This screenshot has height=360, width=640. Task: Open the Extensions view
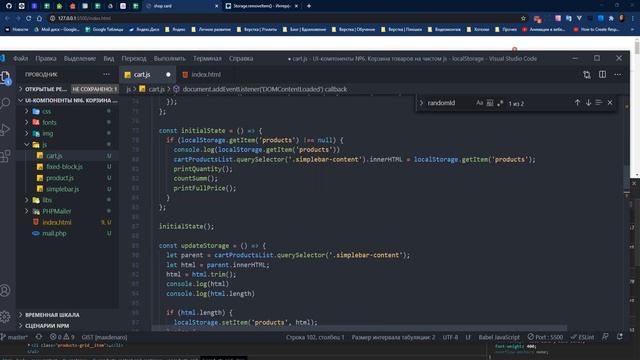pos(6,156)
